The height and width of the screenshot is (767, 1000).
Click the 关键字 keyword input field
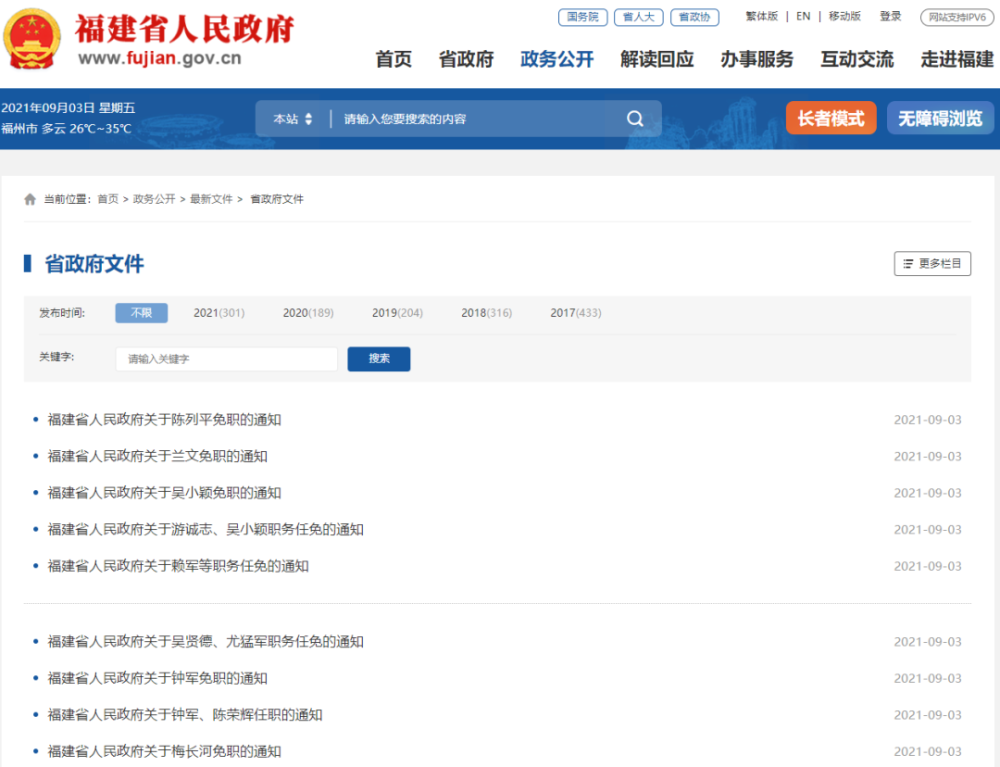pyautogui.click(x=226, y=359)
